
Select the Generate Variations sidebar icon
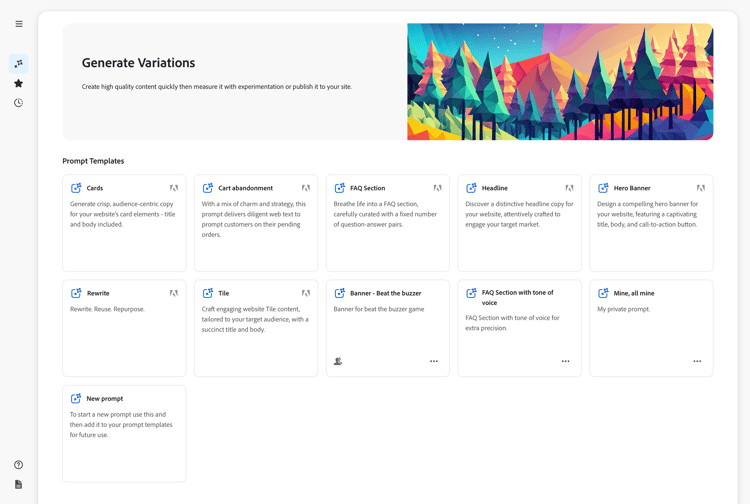(19, 64)
